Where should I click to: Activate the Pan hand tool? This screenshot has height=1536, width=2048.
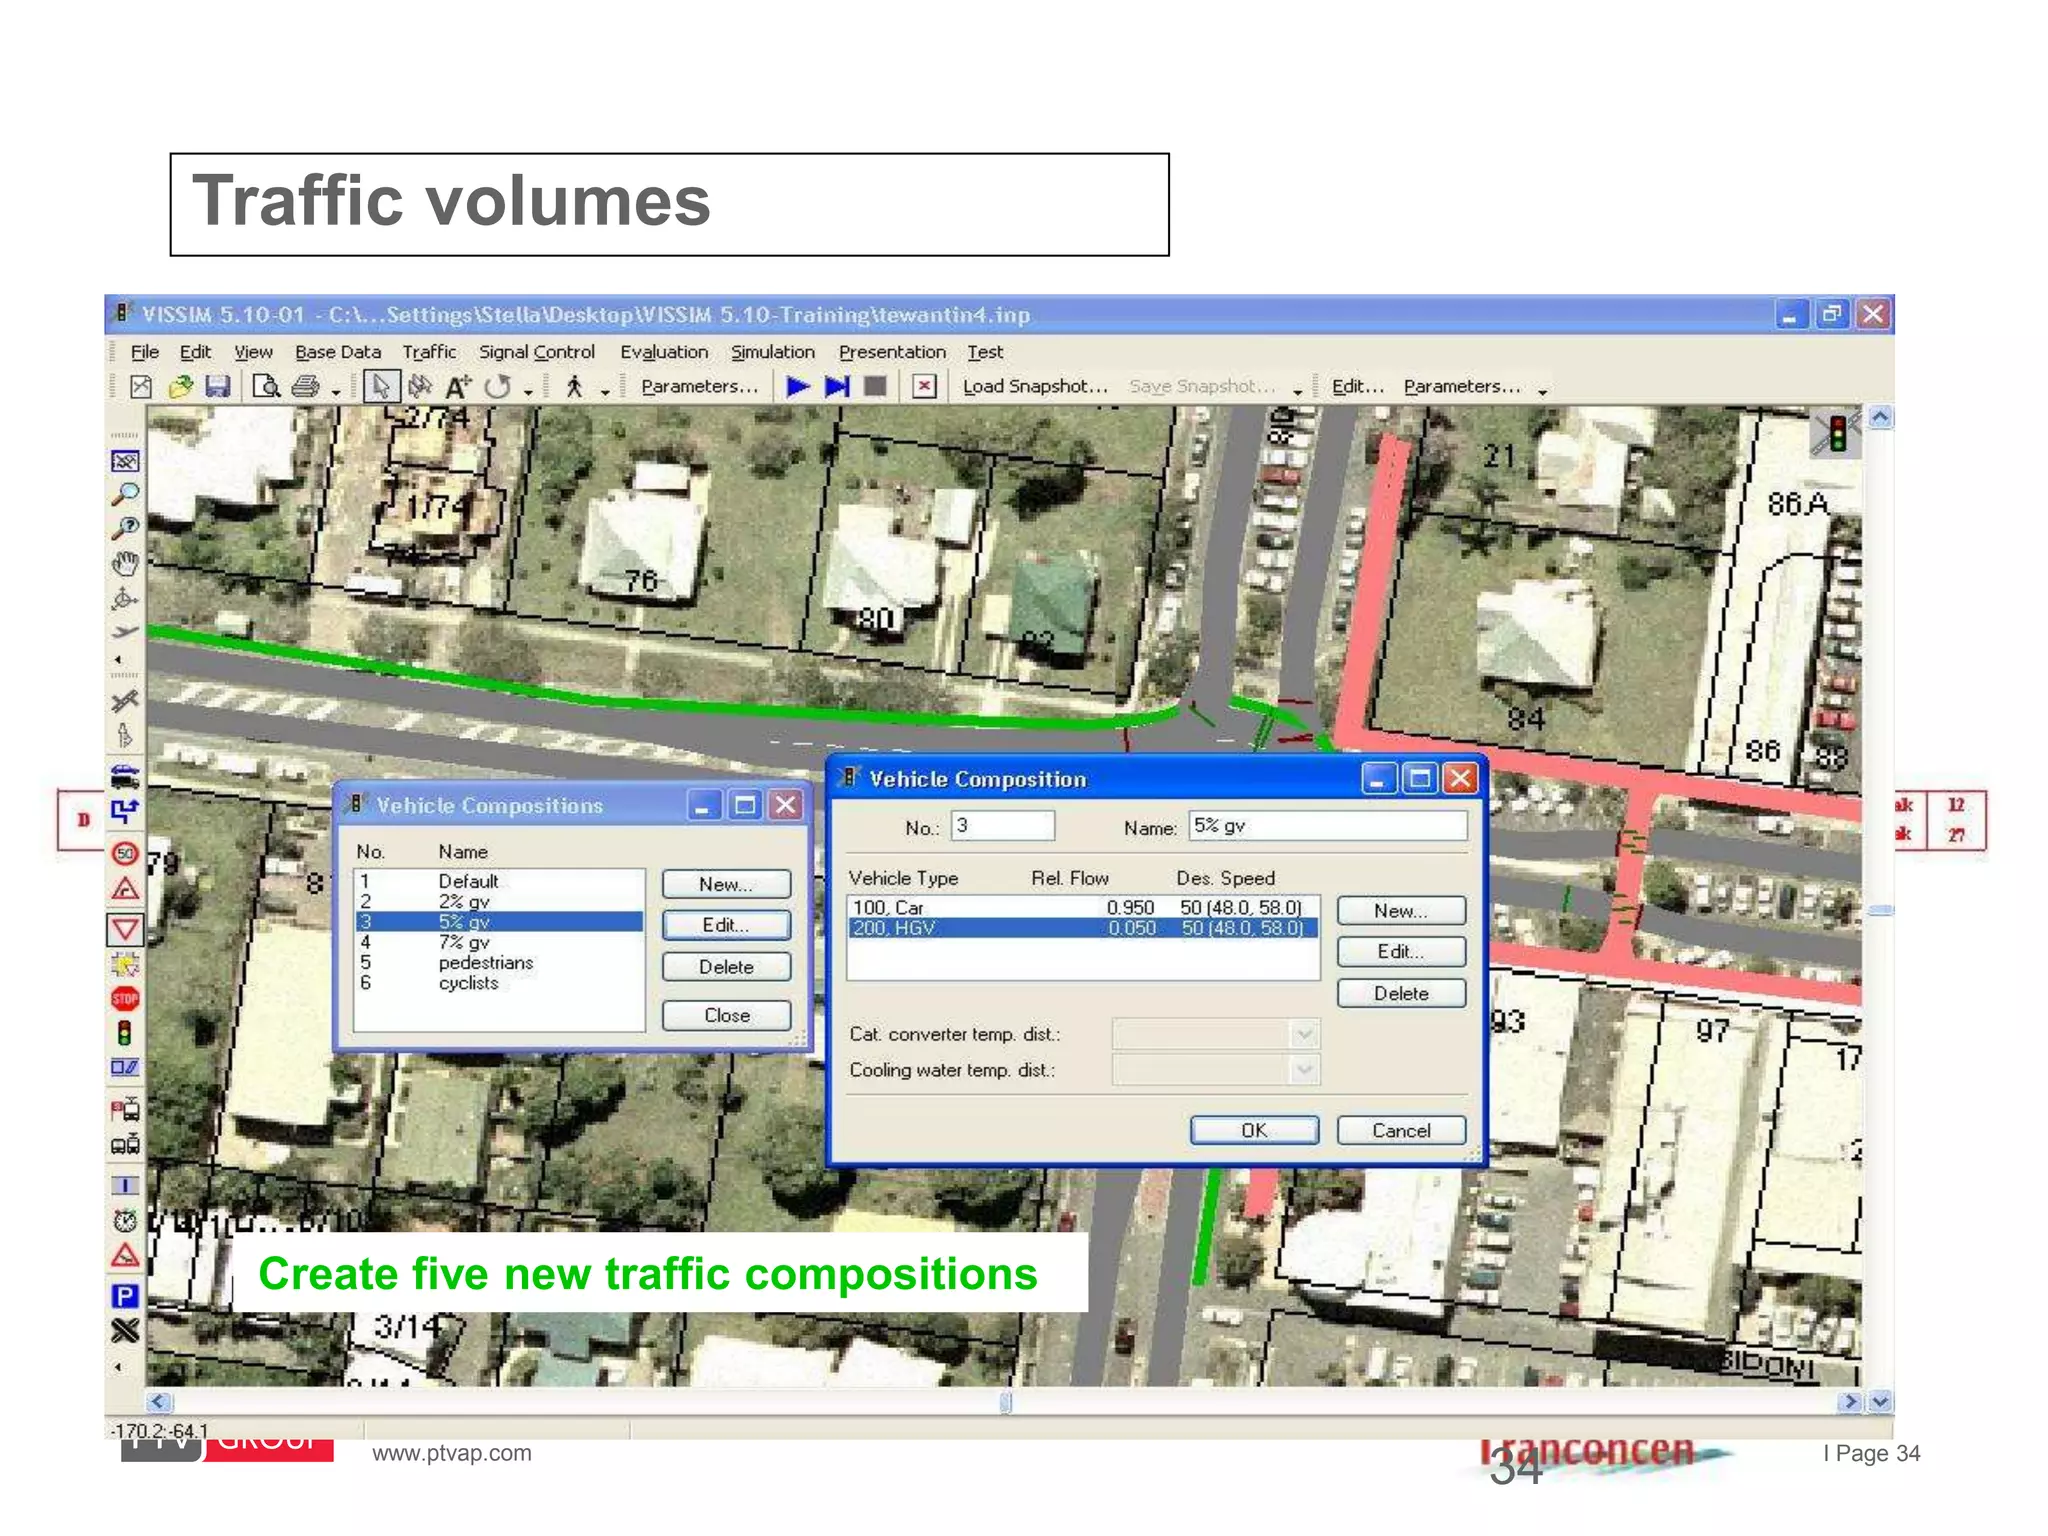pos(125,564)
